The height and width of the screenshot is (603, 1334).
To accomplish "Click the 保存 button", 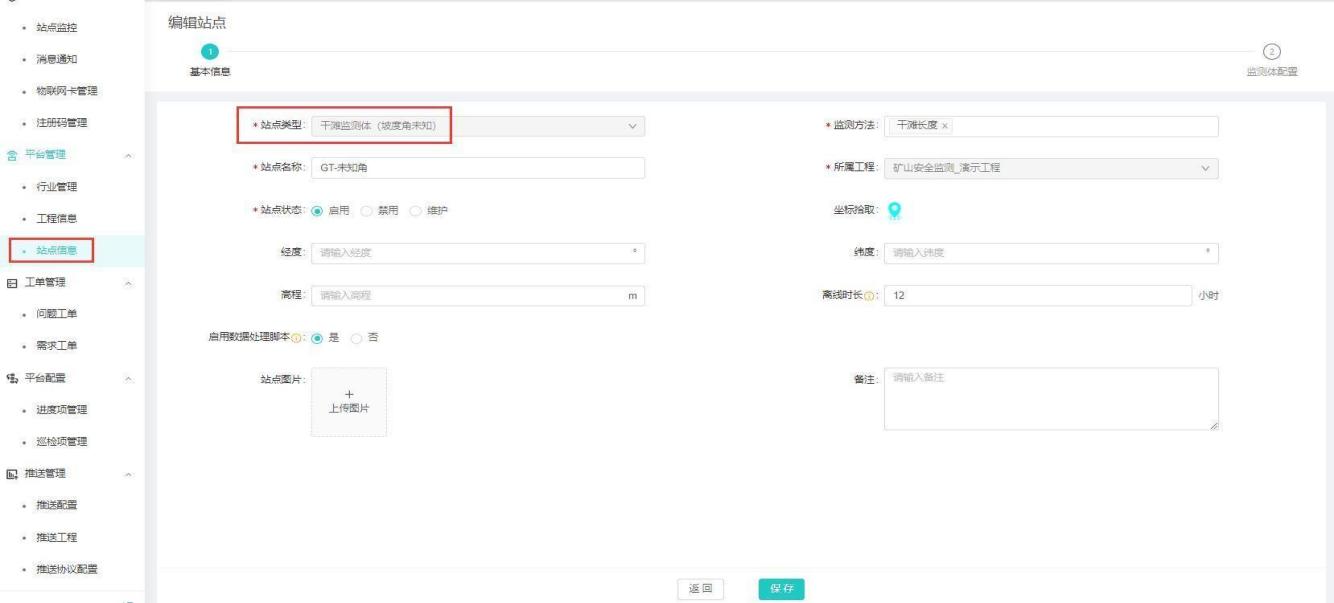I will [781, 589].
